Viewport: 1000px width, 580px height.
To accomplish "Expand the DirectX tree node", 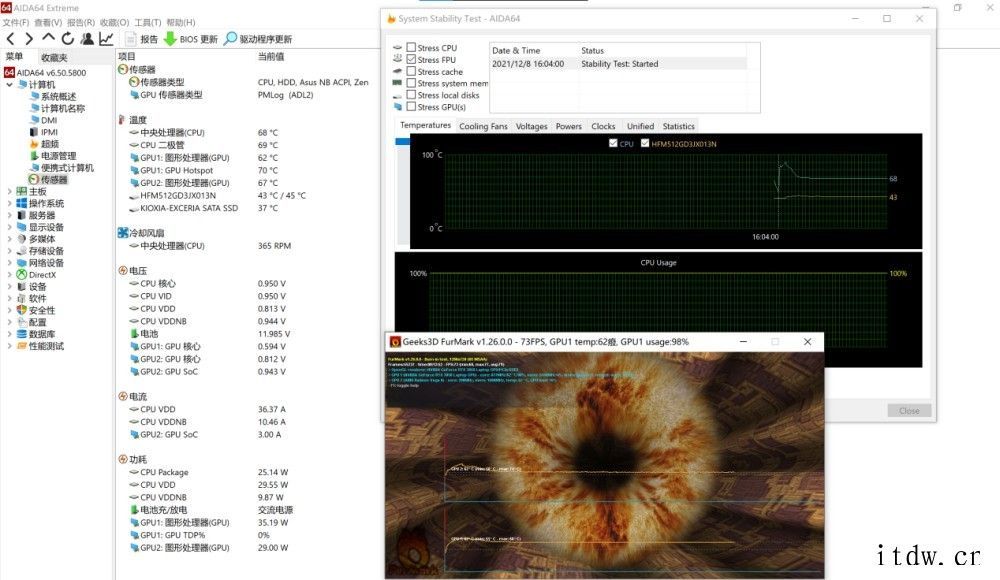I will [9, 274].
